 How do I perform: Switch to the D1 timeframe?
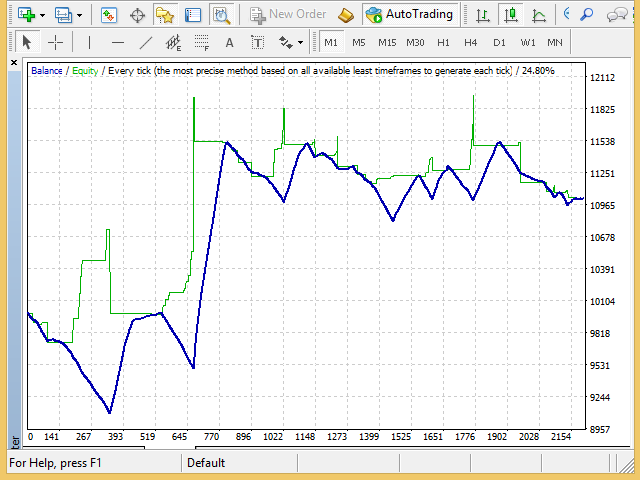pos(499,42)
